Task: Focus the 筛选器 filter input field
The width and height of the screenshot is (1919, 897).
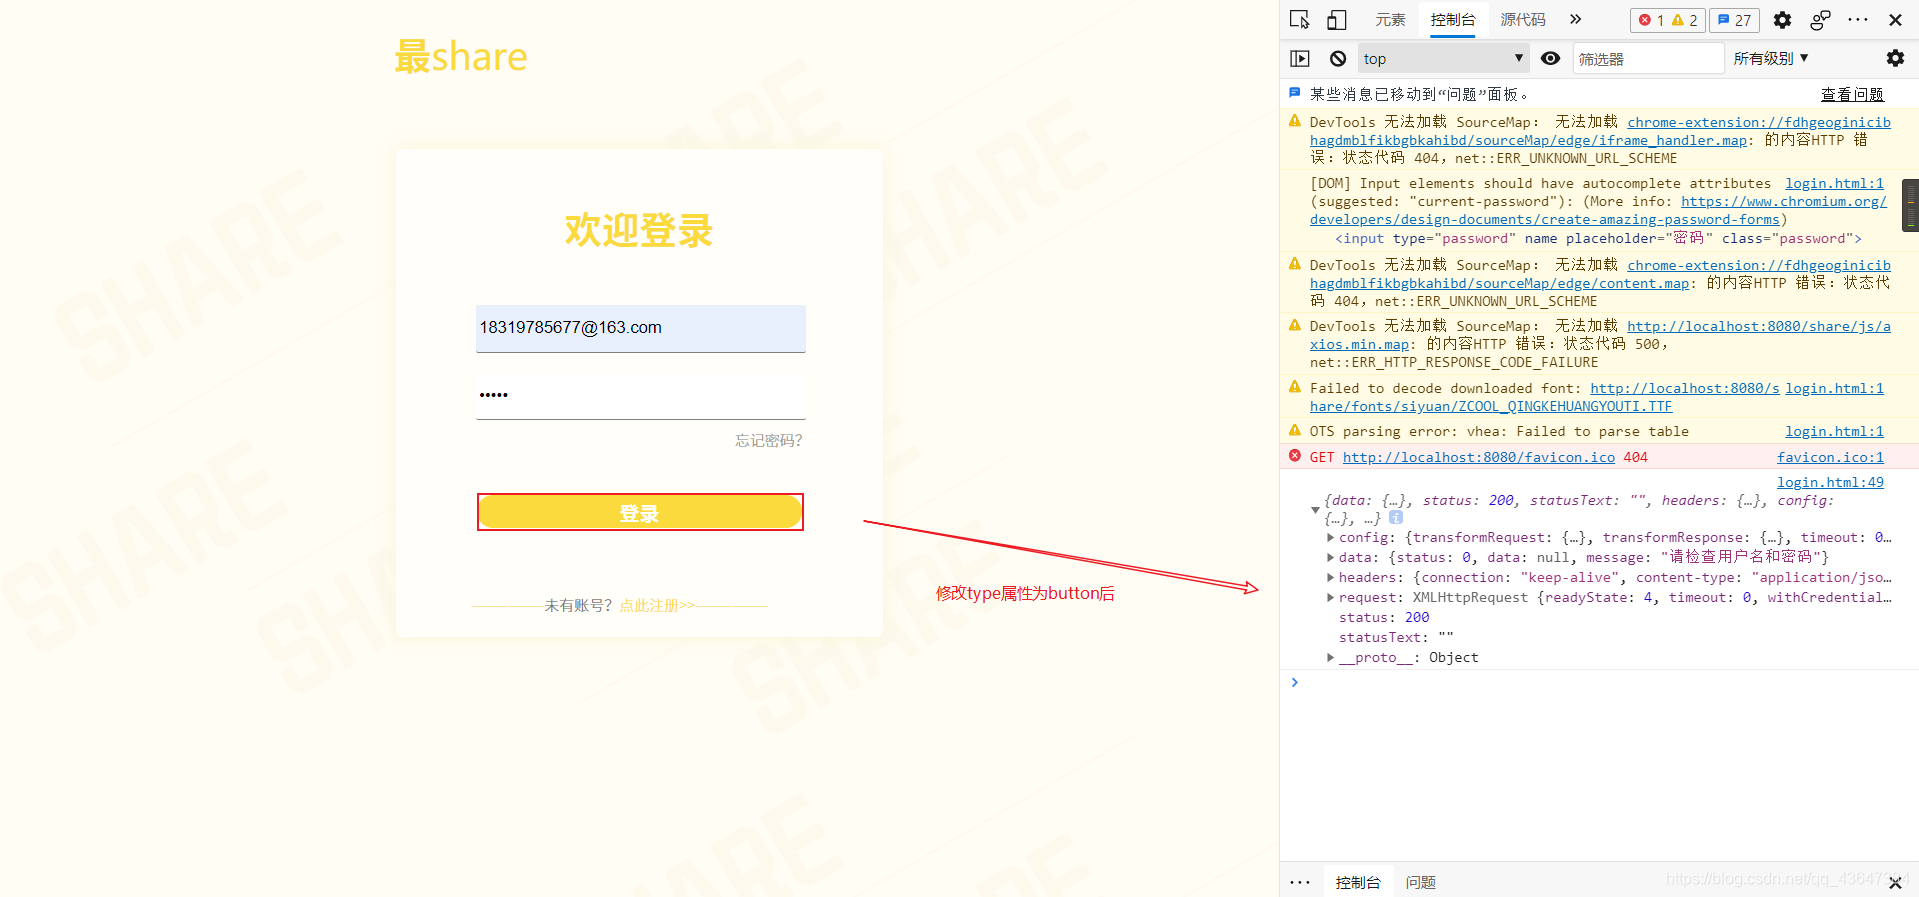Action: pyautogui.click(x=1648, y=59)
